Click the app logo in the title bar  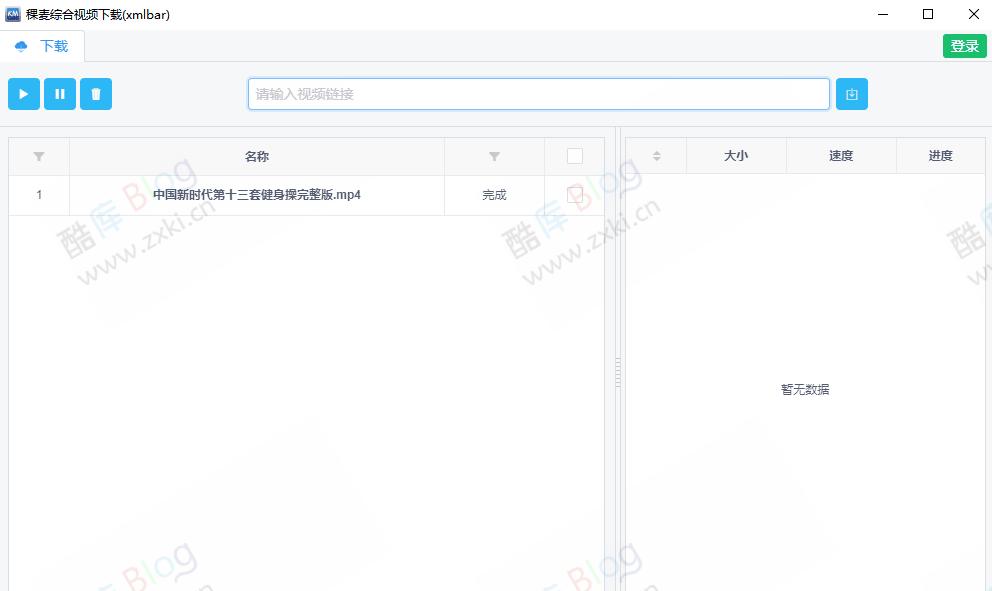[12, 14]
